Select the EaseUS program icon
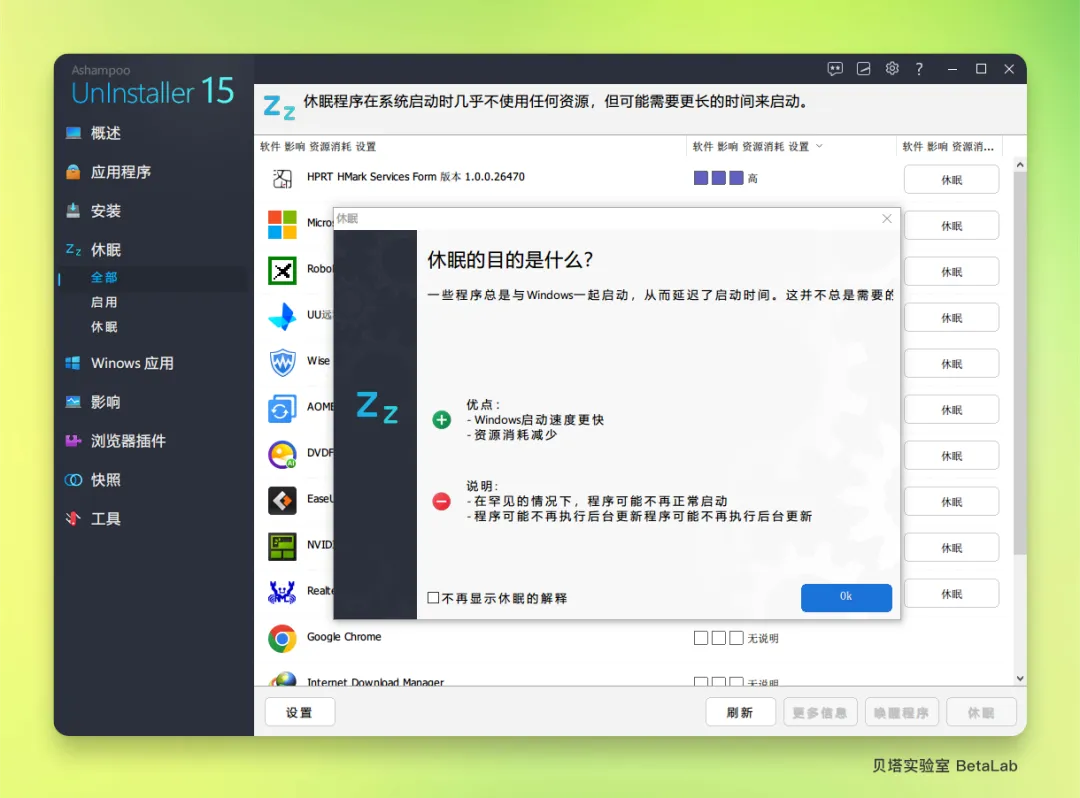The height and width of the screenshot is (798, 1080). 282,501
